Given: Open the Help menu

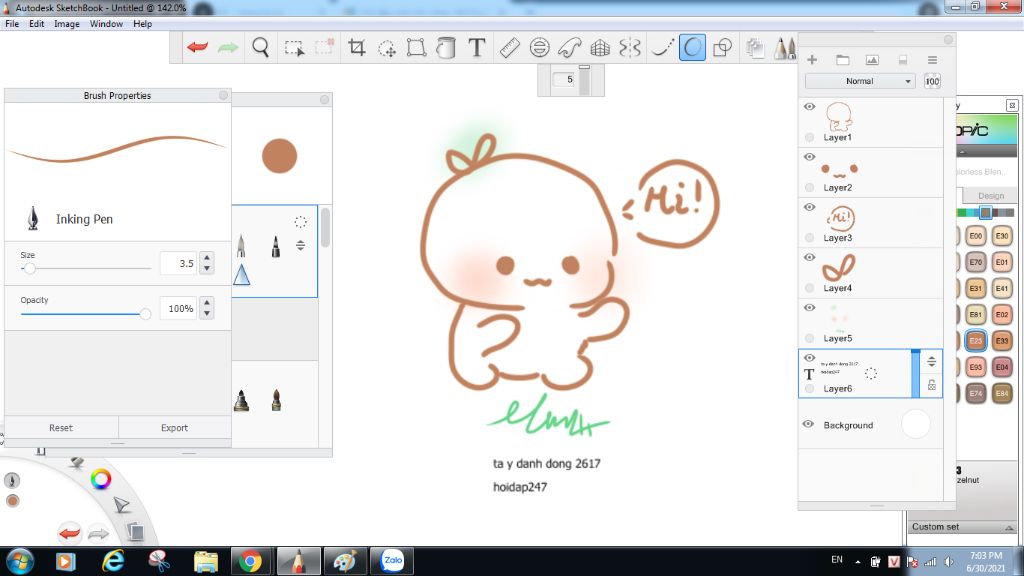Looking at the screenshot, I should 142,24.
